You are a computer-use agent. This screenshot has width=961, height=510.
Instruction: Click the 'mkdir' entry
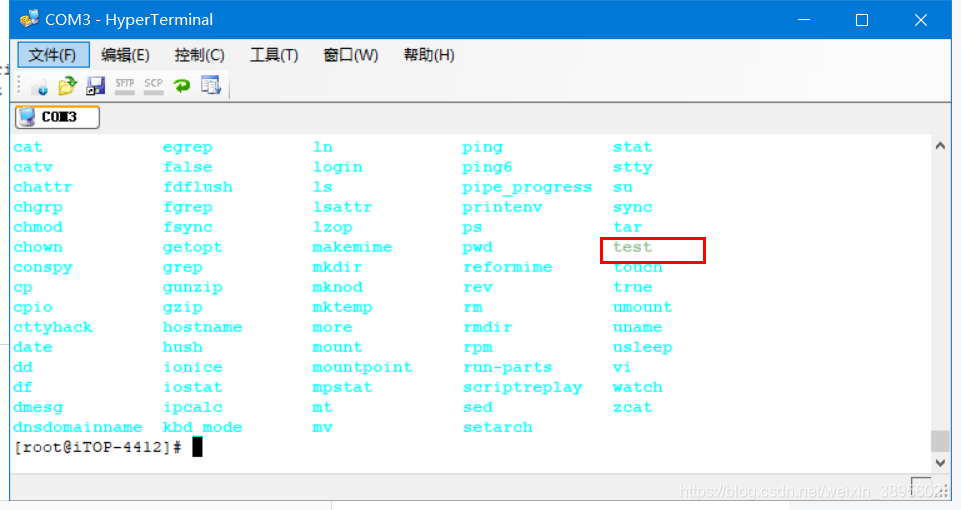(x=337, y=267)
